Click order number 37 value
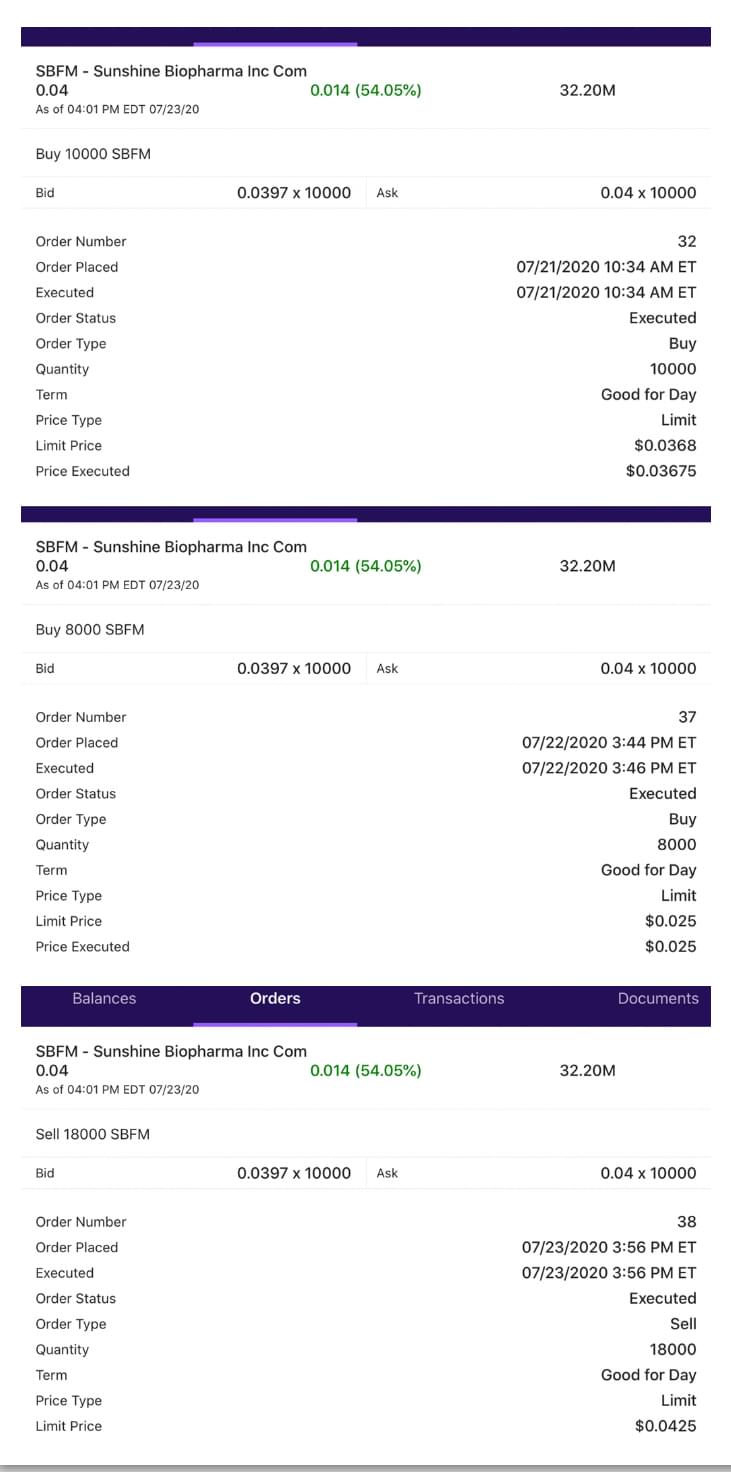731x1472 pixels. [686, 717]
